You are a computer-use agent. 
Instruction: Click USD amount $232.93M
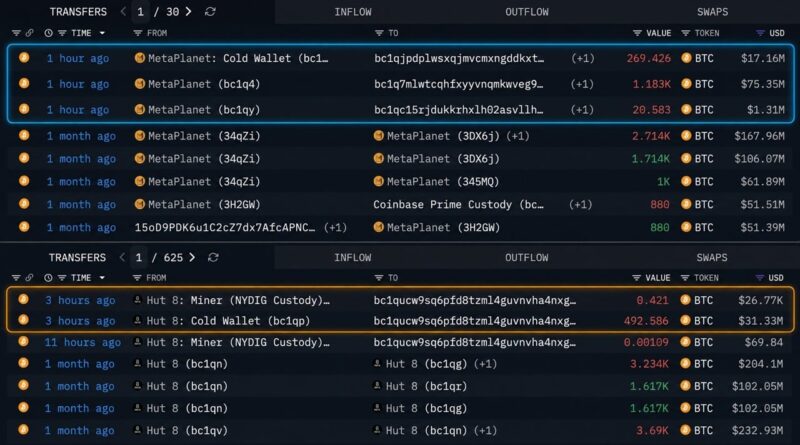757,431
